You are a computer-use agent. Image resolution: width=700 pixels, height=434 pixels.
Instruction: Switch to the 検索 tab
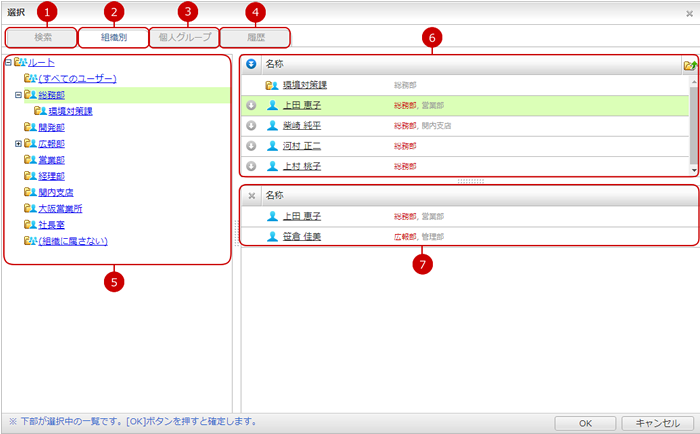point(41,38)
